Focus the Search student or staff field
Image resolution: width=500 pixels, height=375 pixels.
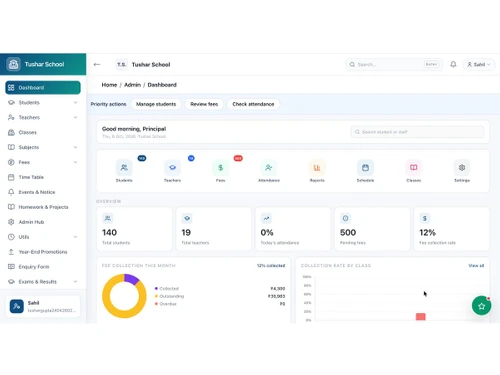417,132
